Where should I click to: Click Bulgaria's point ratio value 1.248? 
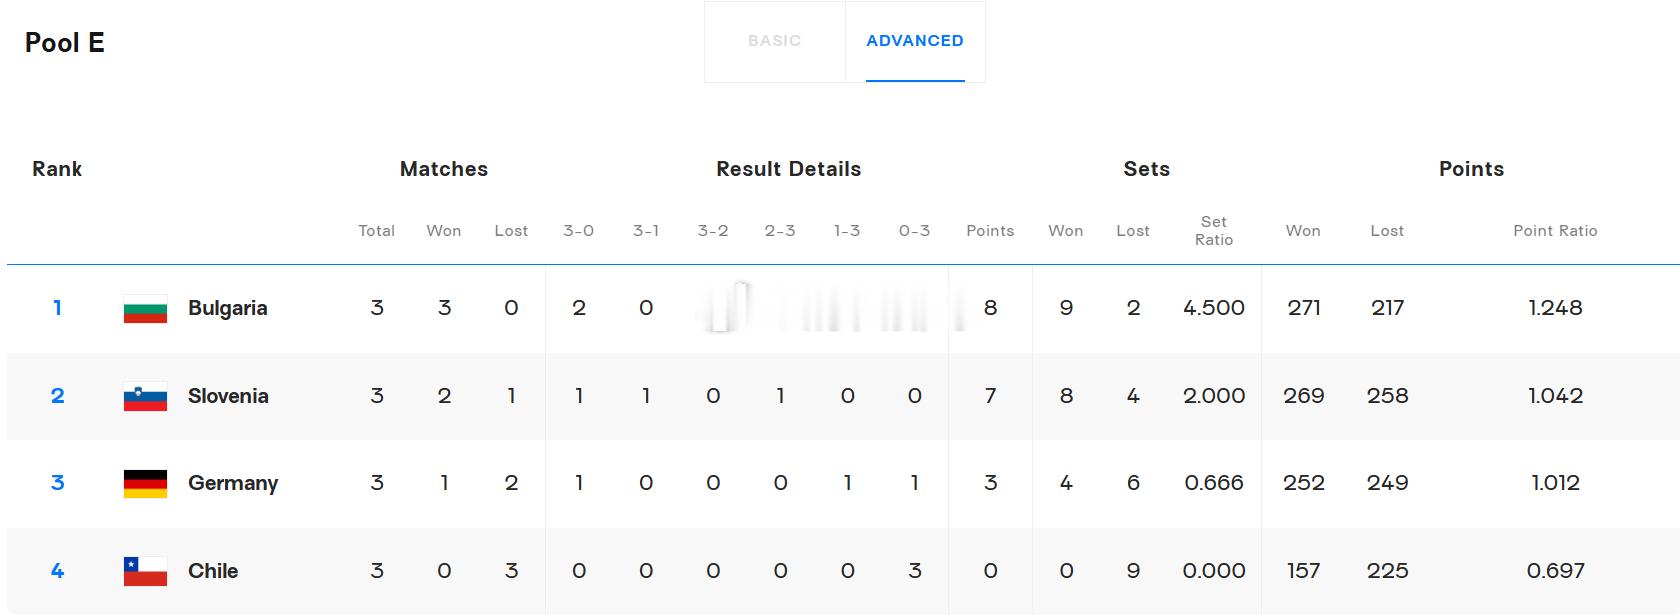[x=1555, y=308]
